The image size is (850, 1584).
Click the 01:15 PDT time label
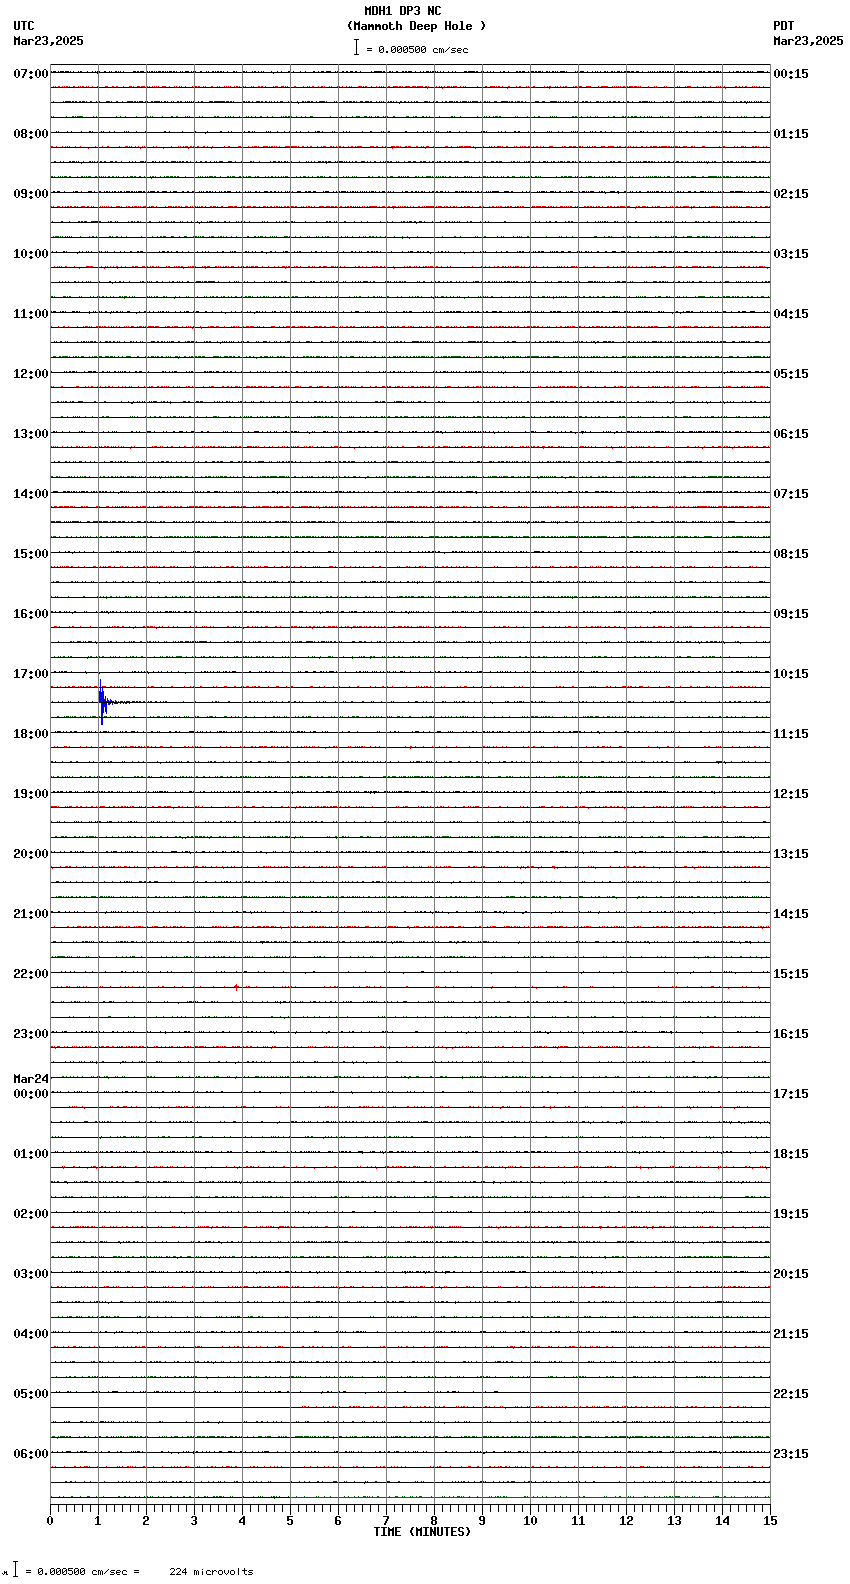[791, 134]
